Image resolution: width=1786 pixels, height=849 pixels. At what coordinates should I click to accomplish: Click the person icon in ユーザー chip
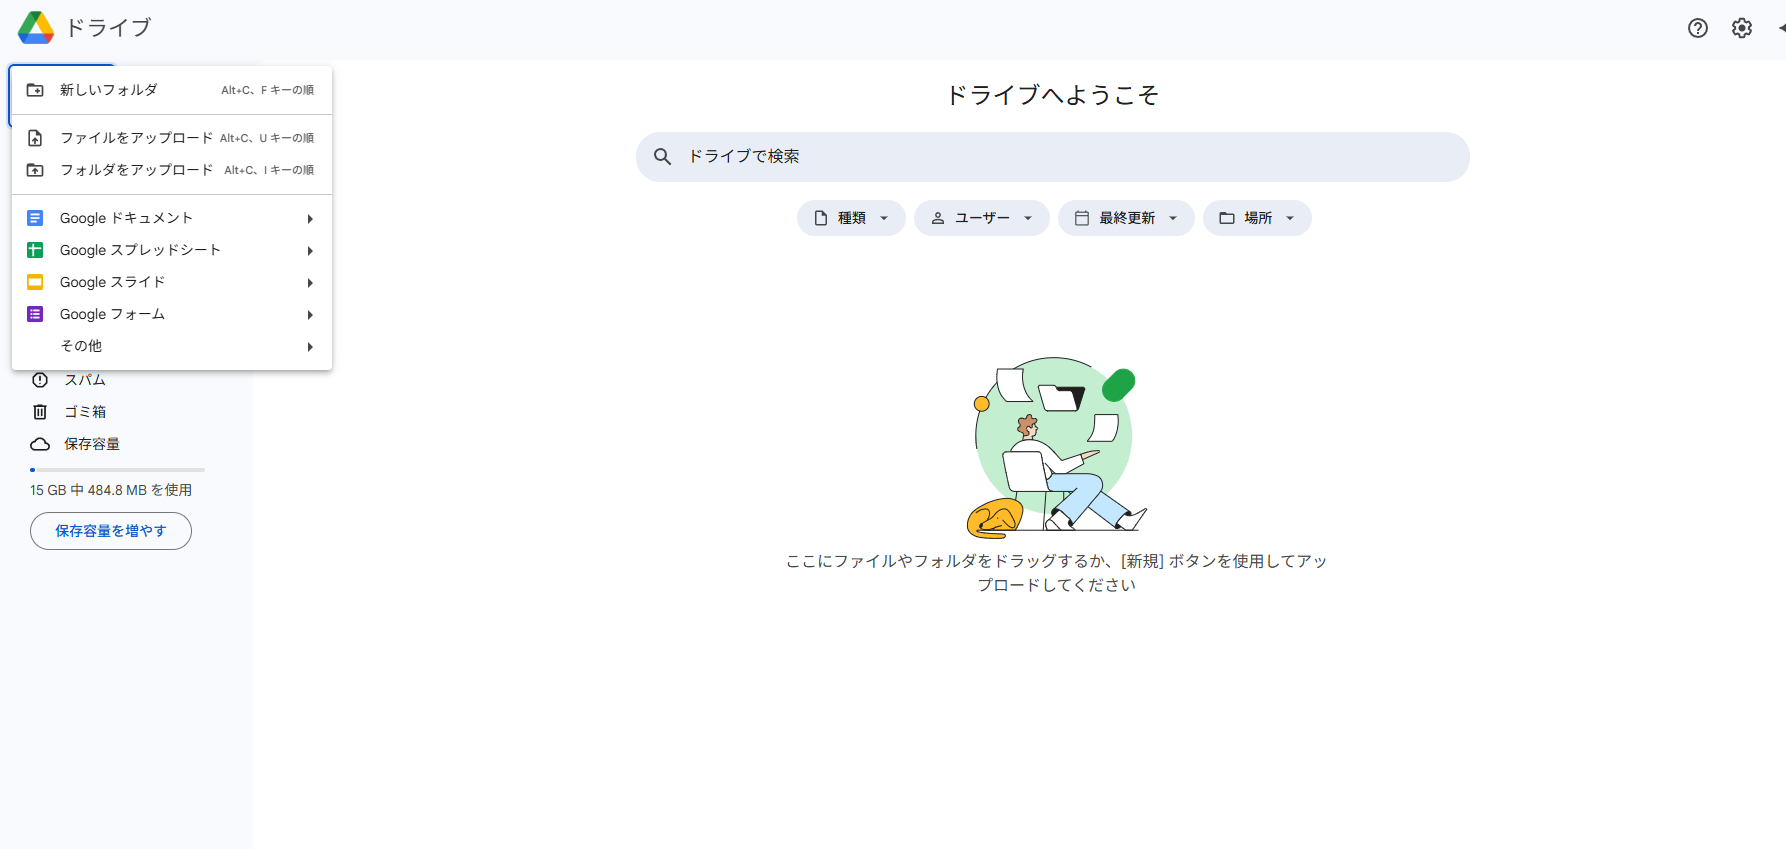click(x=938, y=218)
